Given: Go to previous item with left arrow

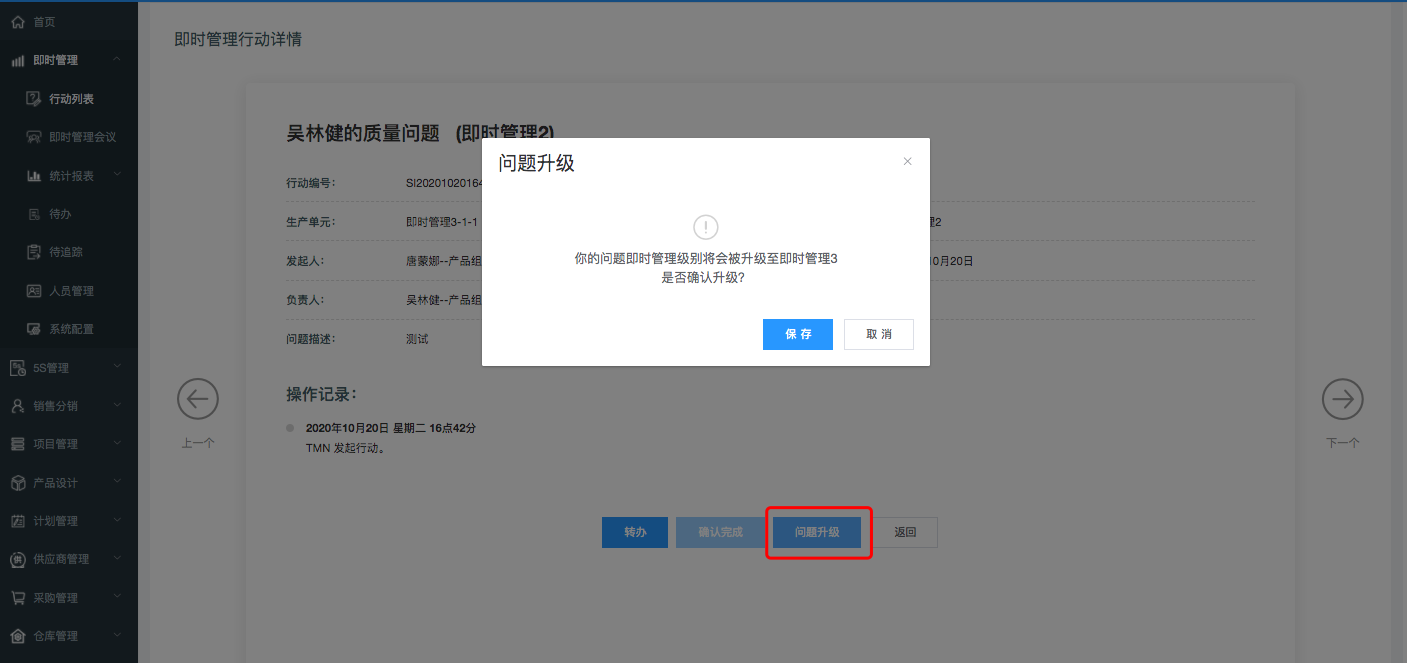Looking at the screenshot, I should coord(198,399).
